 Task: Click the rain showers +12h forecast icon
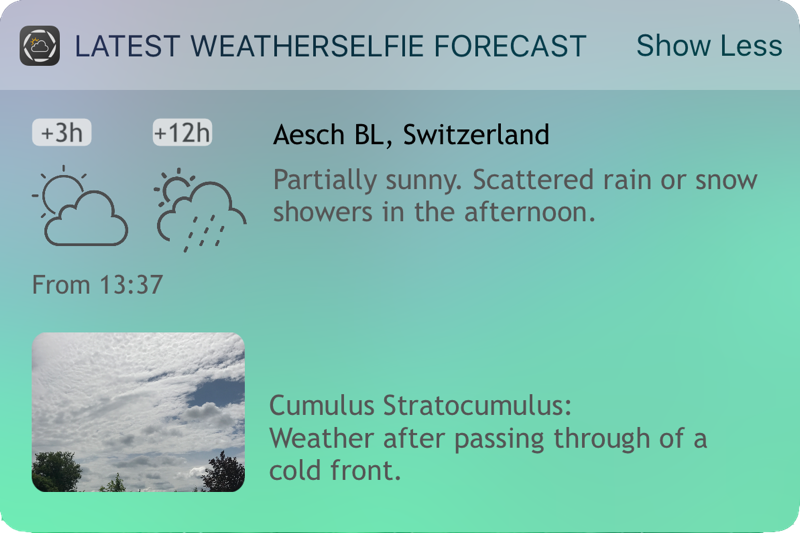pos(200,210)
